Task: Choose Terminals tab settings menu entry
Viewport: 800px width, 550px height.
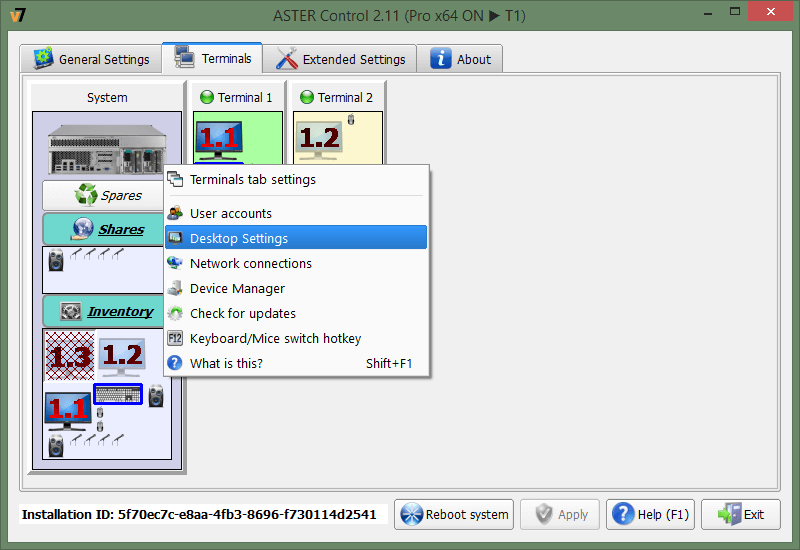Action: (x=296, y=180)
